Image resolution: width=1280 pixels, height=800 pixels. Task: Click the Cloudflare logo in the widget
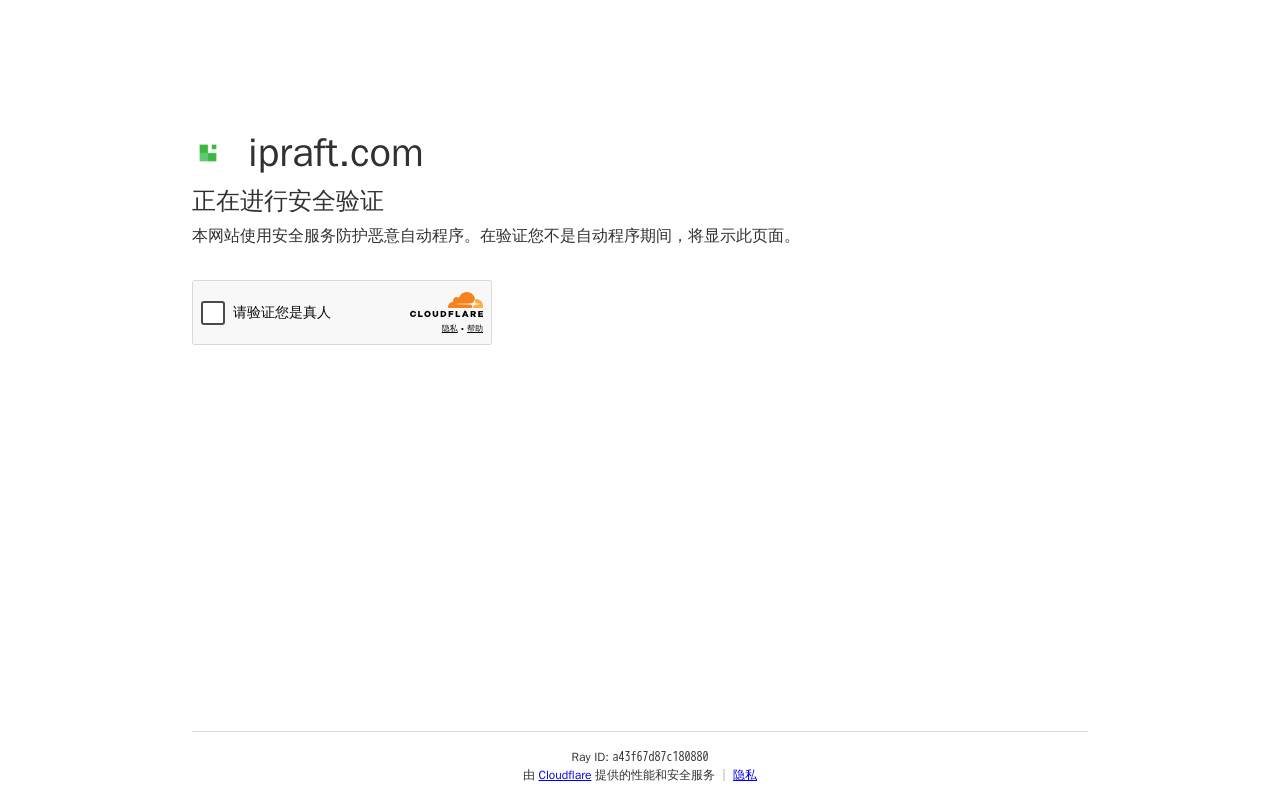click(x=446, y=305)
